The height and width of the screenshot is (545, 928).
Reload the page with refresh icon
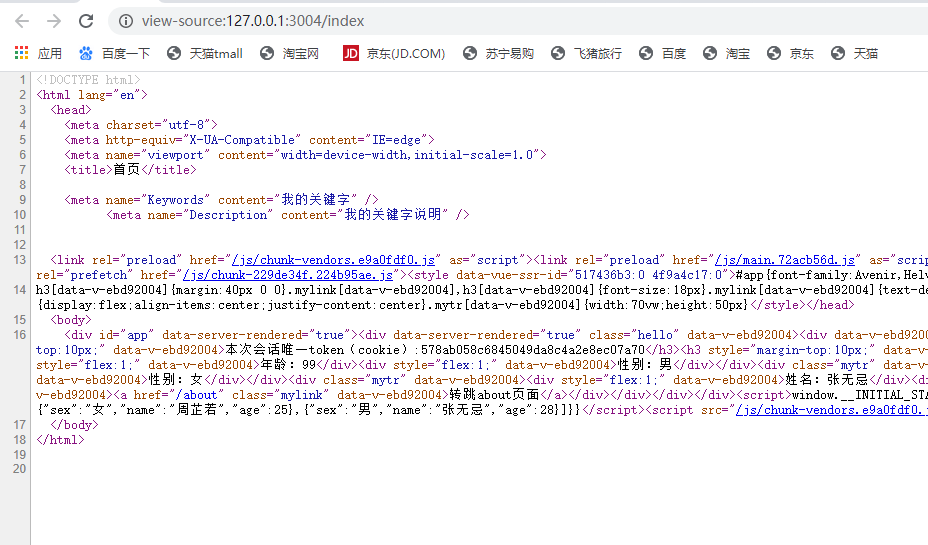point(86,21)
